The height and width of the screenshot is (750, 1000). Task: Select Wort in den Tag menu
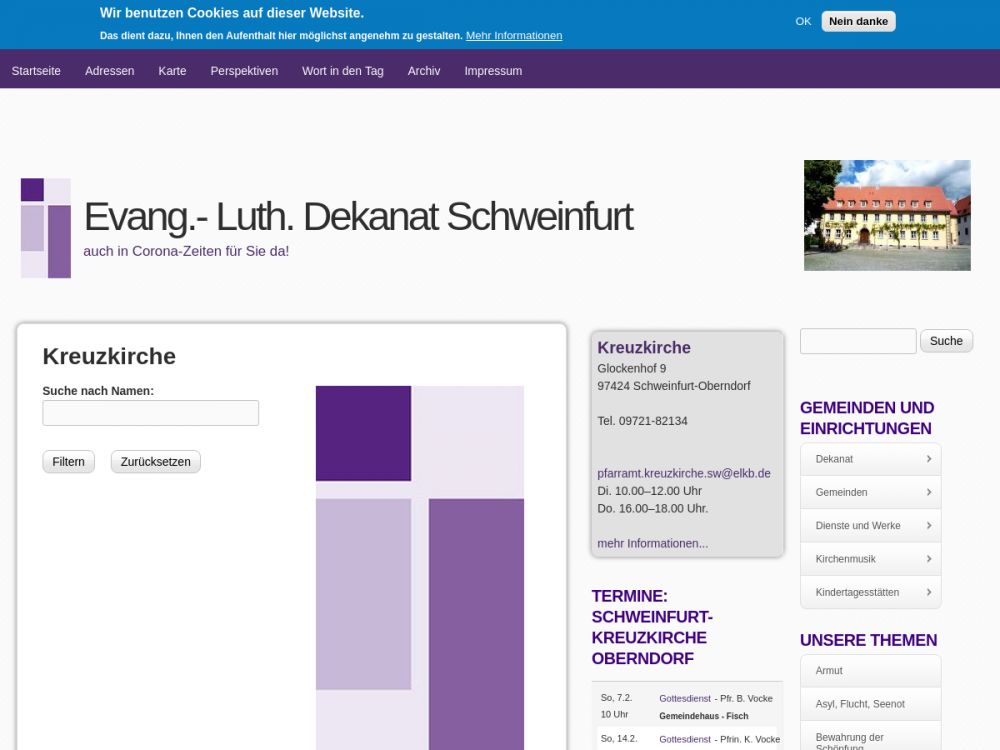(x=343, y=71)
